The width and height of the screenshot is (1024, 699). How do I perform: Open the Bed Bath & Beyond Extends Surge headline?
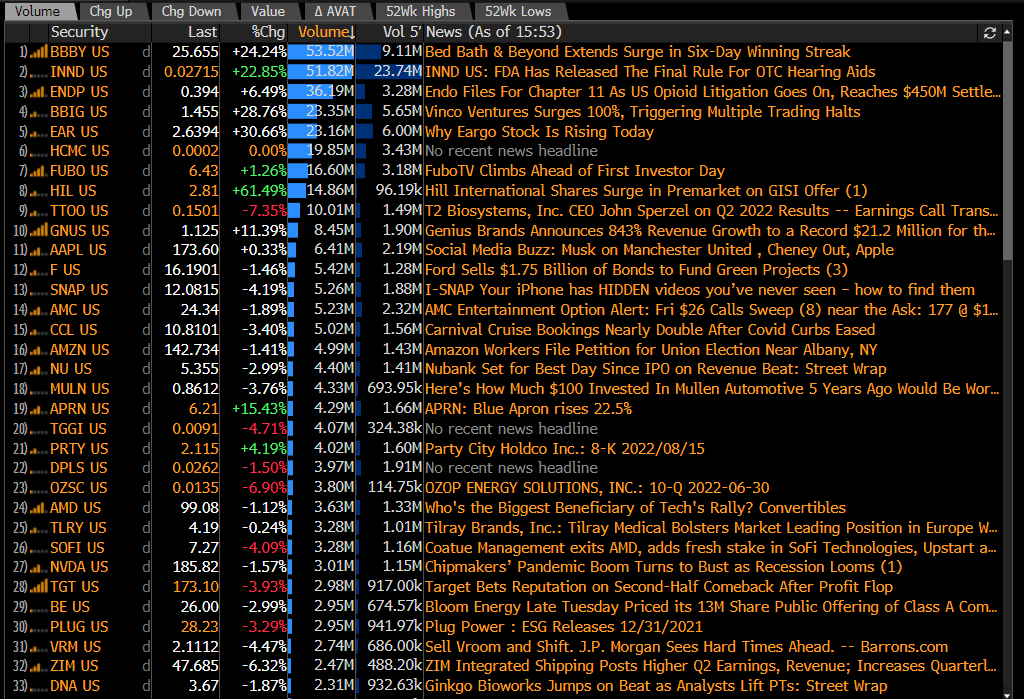pyautogui.click(x=637, y=52)
